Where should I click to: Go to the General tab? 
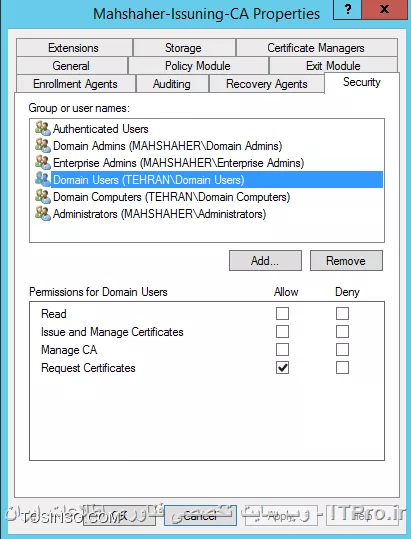71,66
